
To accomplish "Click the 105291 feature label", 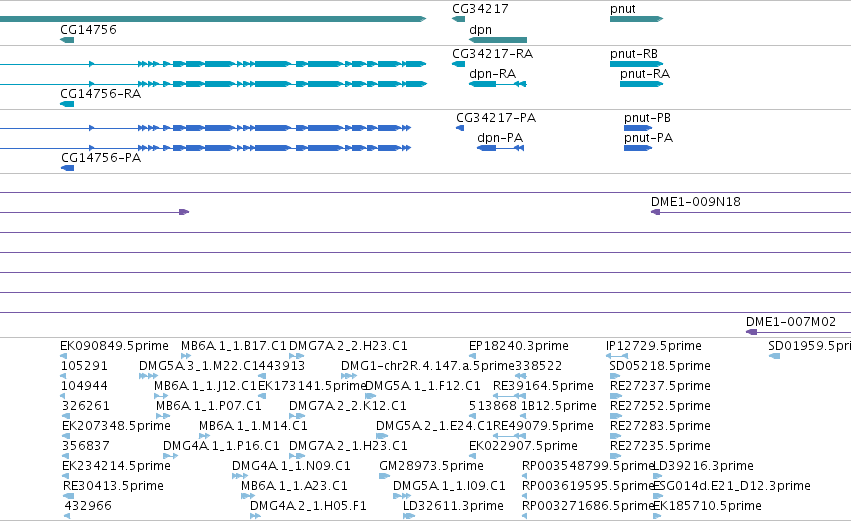I will (84, 366).
